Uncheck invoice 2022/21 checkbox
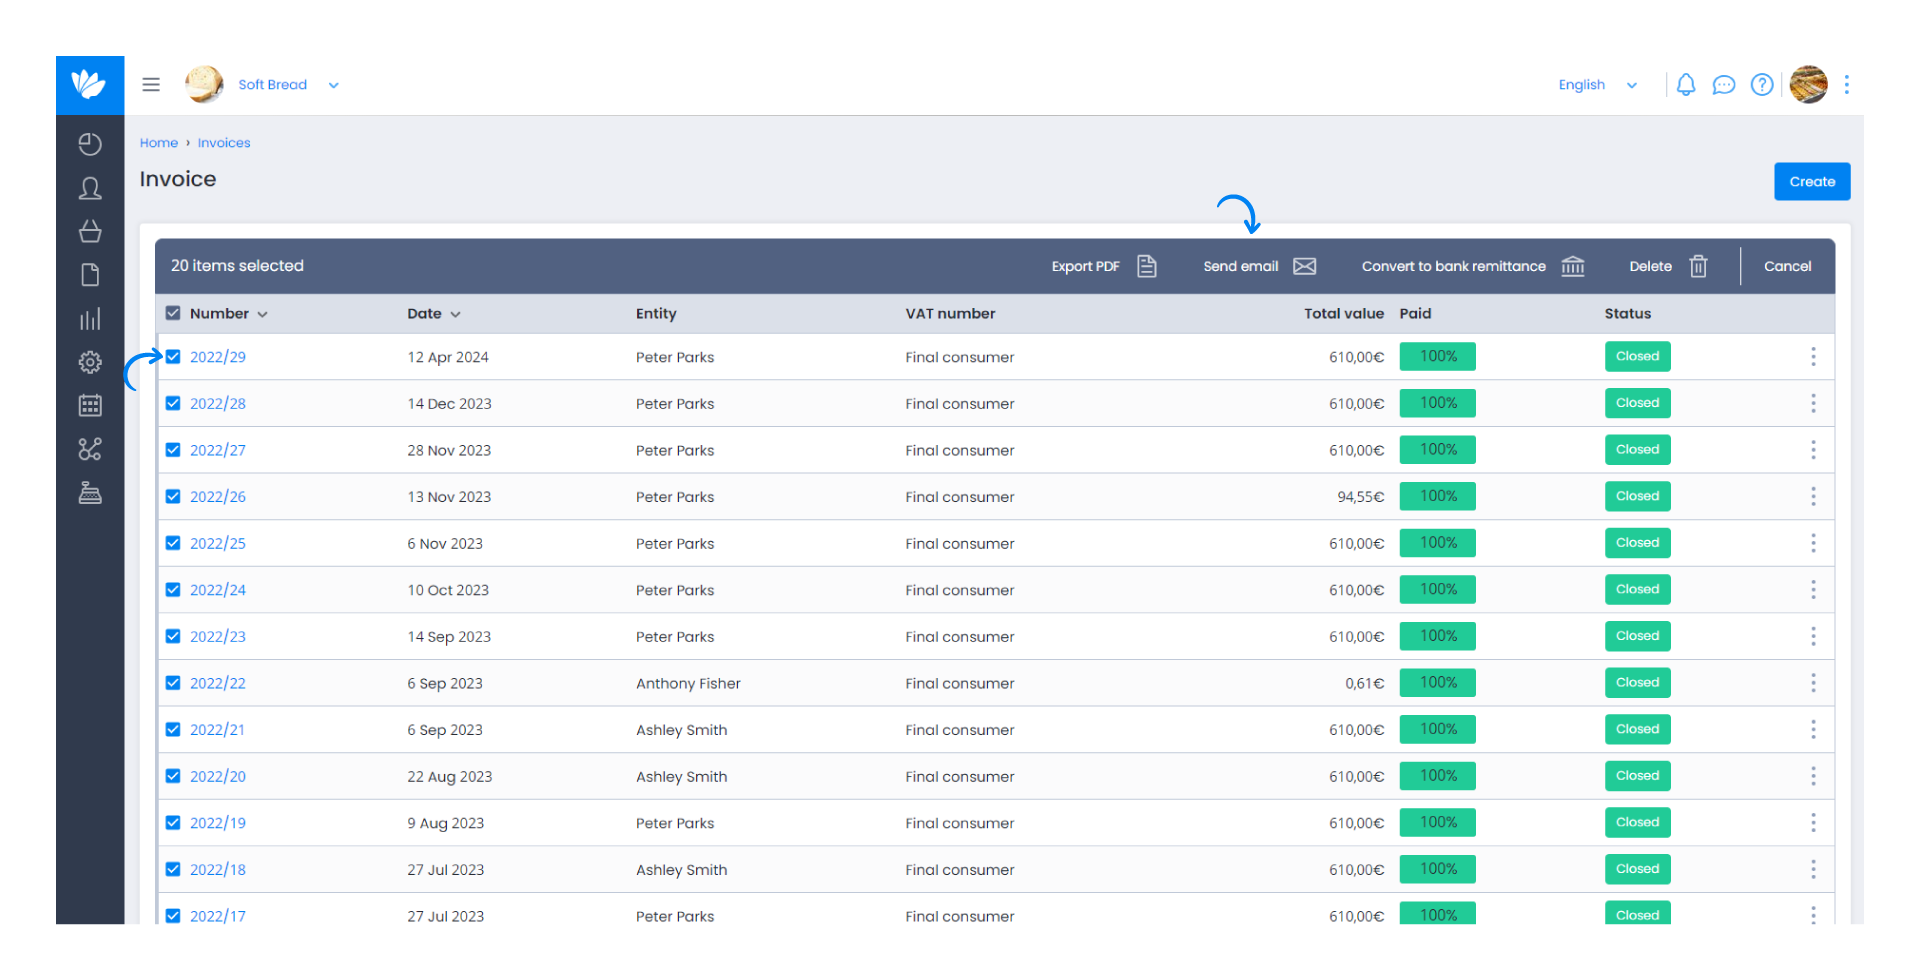Screen dimensions: 1920x979 [x=173, y=729]
